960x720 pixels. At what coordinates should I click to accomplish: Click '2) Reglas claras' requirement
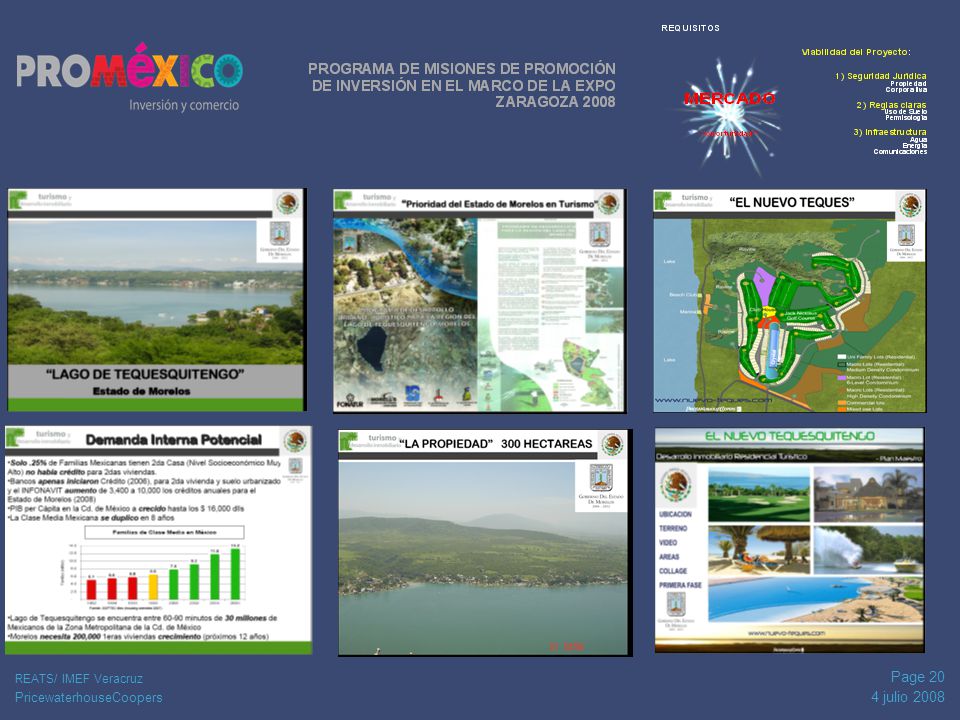pyautogui.click(x=891, y=105)
